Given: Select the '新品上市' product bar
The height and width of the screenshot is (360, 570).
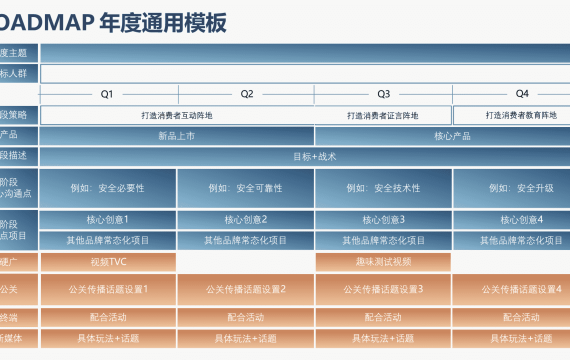Looking at the screenshot, I should [x=177, y=136].
